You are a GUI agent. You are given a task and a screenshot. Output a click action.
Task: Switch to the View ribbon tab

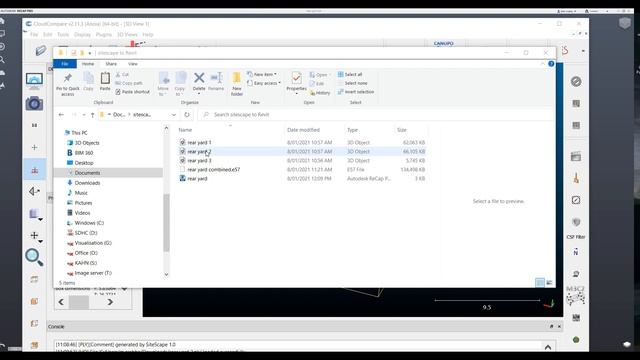[x=133, y=64]
